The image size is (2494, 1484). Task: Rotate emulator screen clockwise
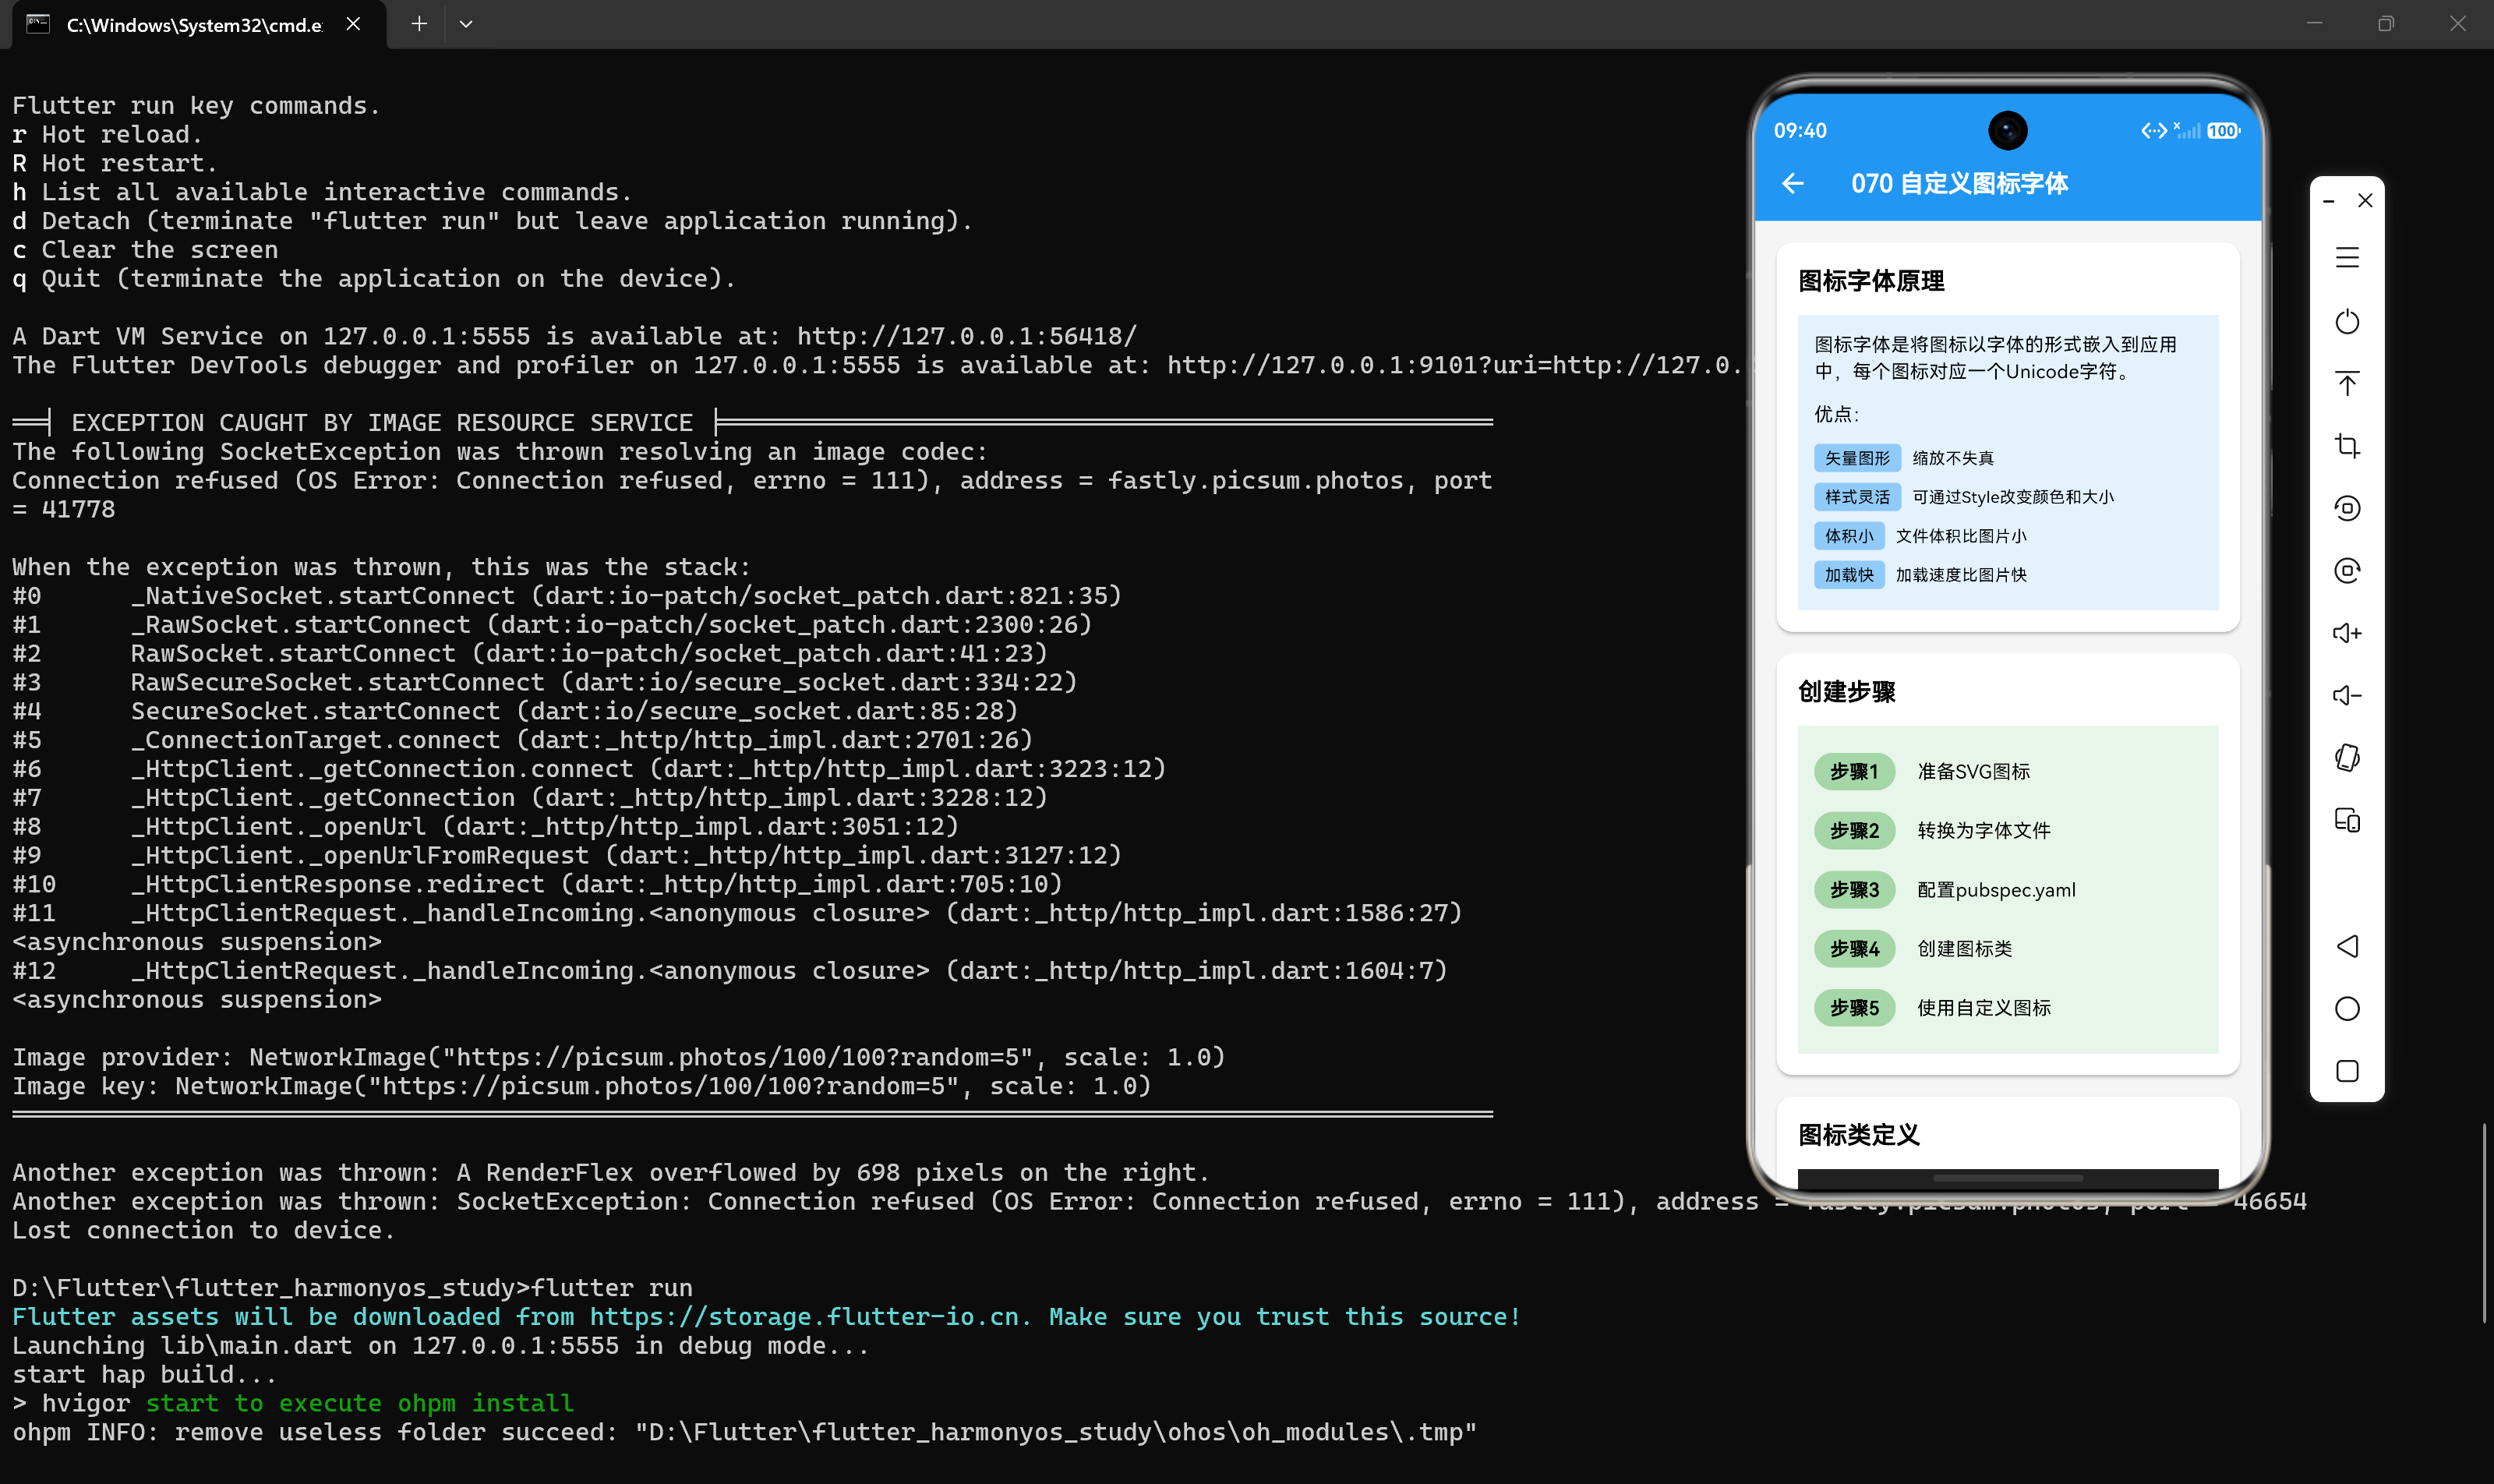click(2347, 570)
